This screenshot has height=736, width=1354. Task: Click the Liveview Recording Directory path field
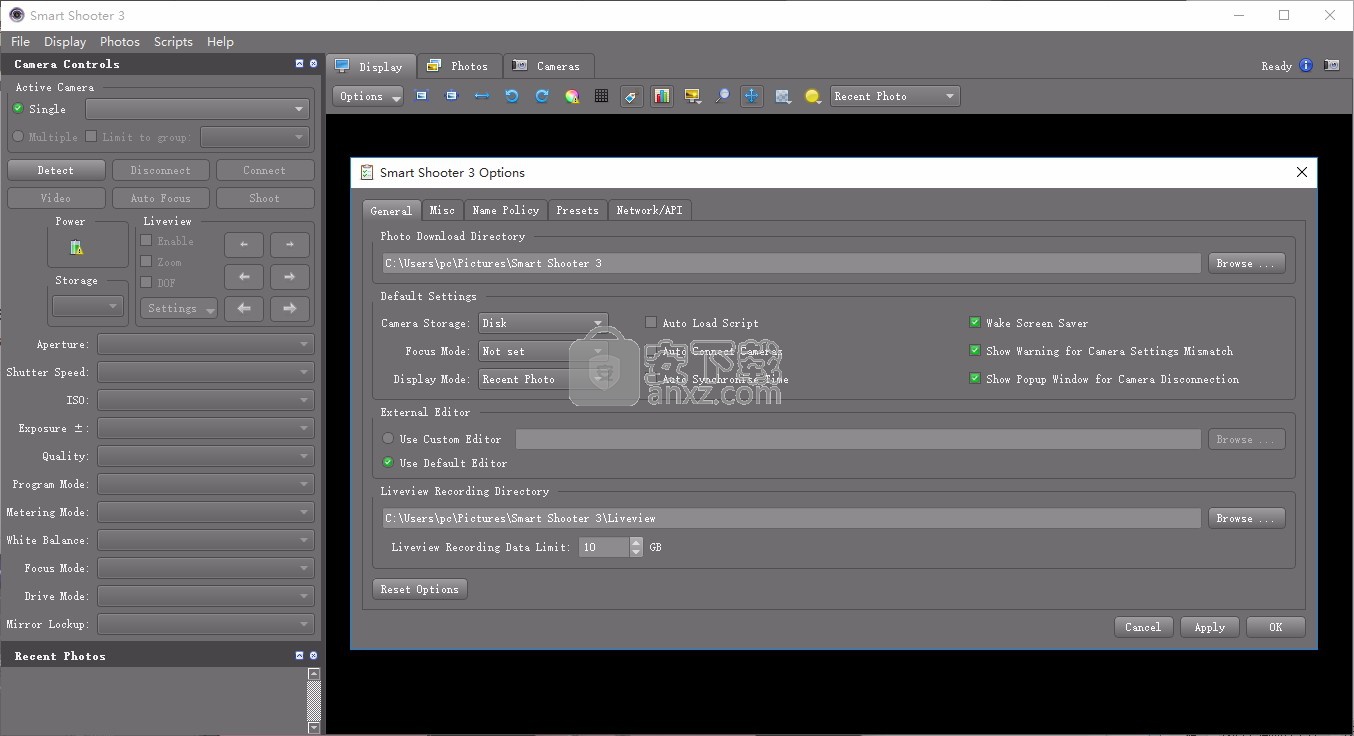click(791, 518)
